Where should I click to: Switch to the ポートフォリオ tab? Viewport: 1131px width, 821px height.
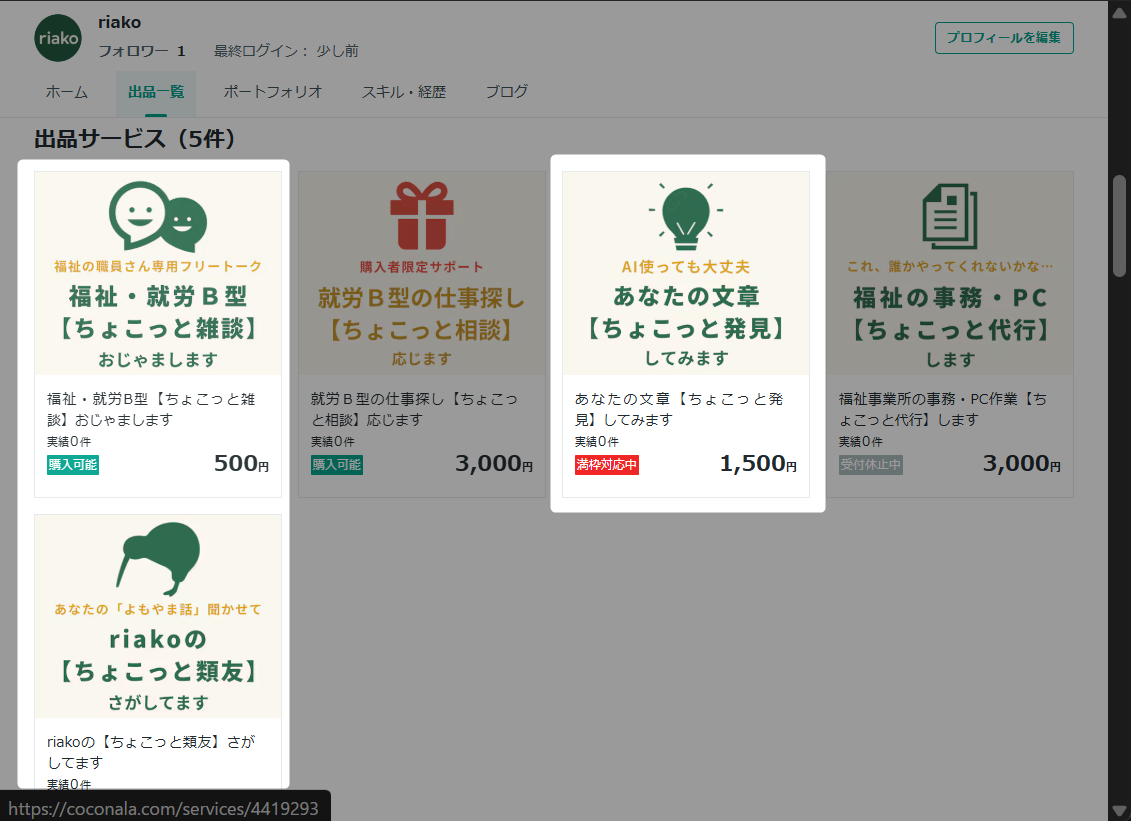click(x=273, y=92)
